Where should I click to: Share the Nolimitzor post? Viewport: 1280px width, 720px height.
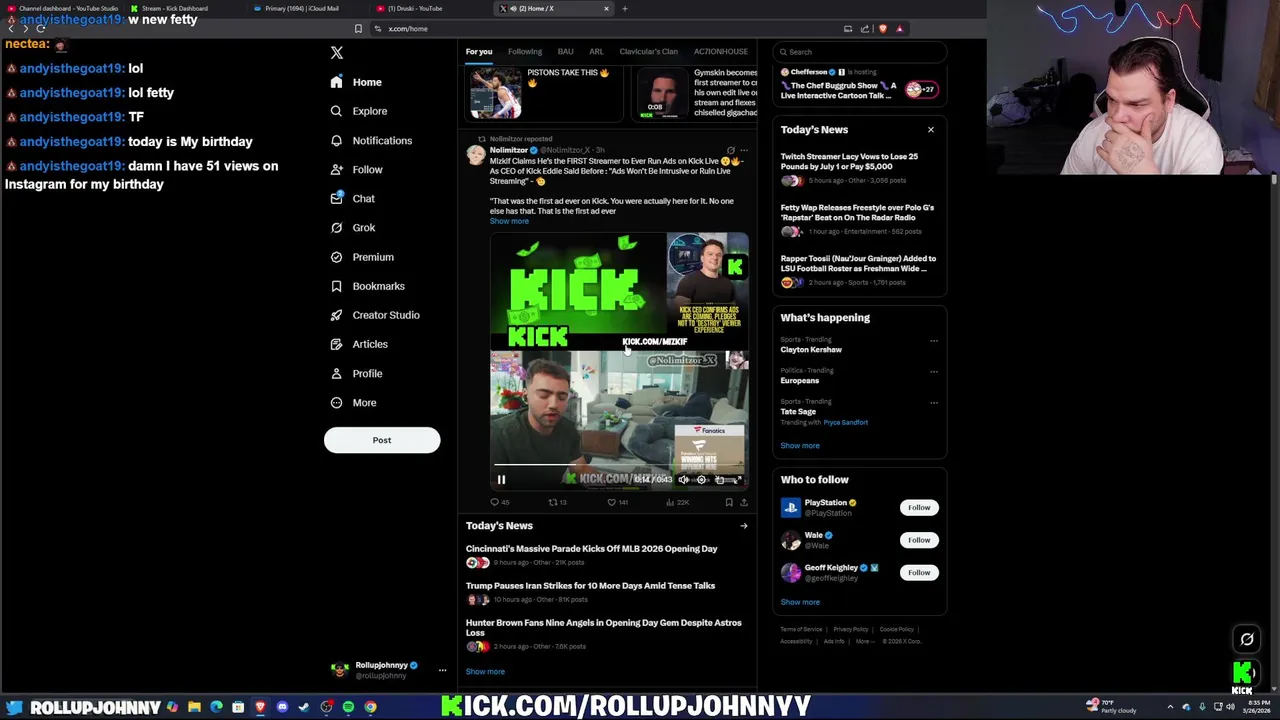[743, 502]
